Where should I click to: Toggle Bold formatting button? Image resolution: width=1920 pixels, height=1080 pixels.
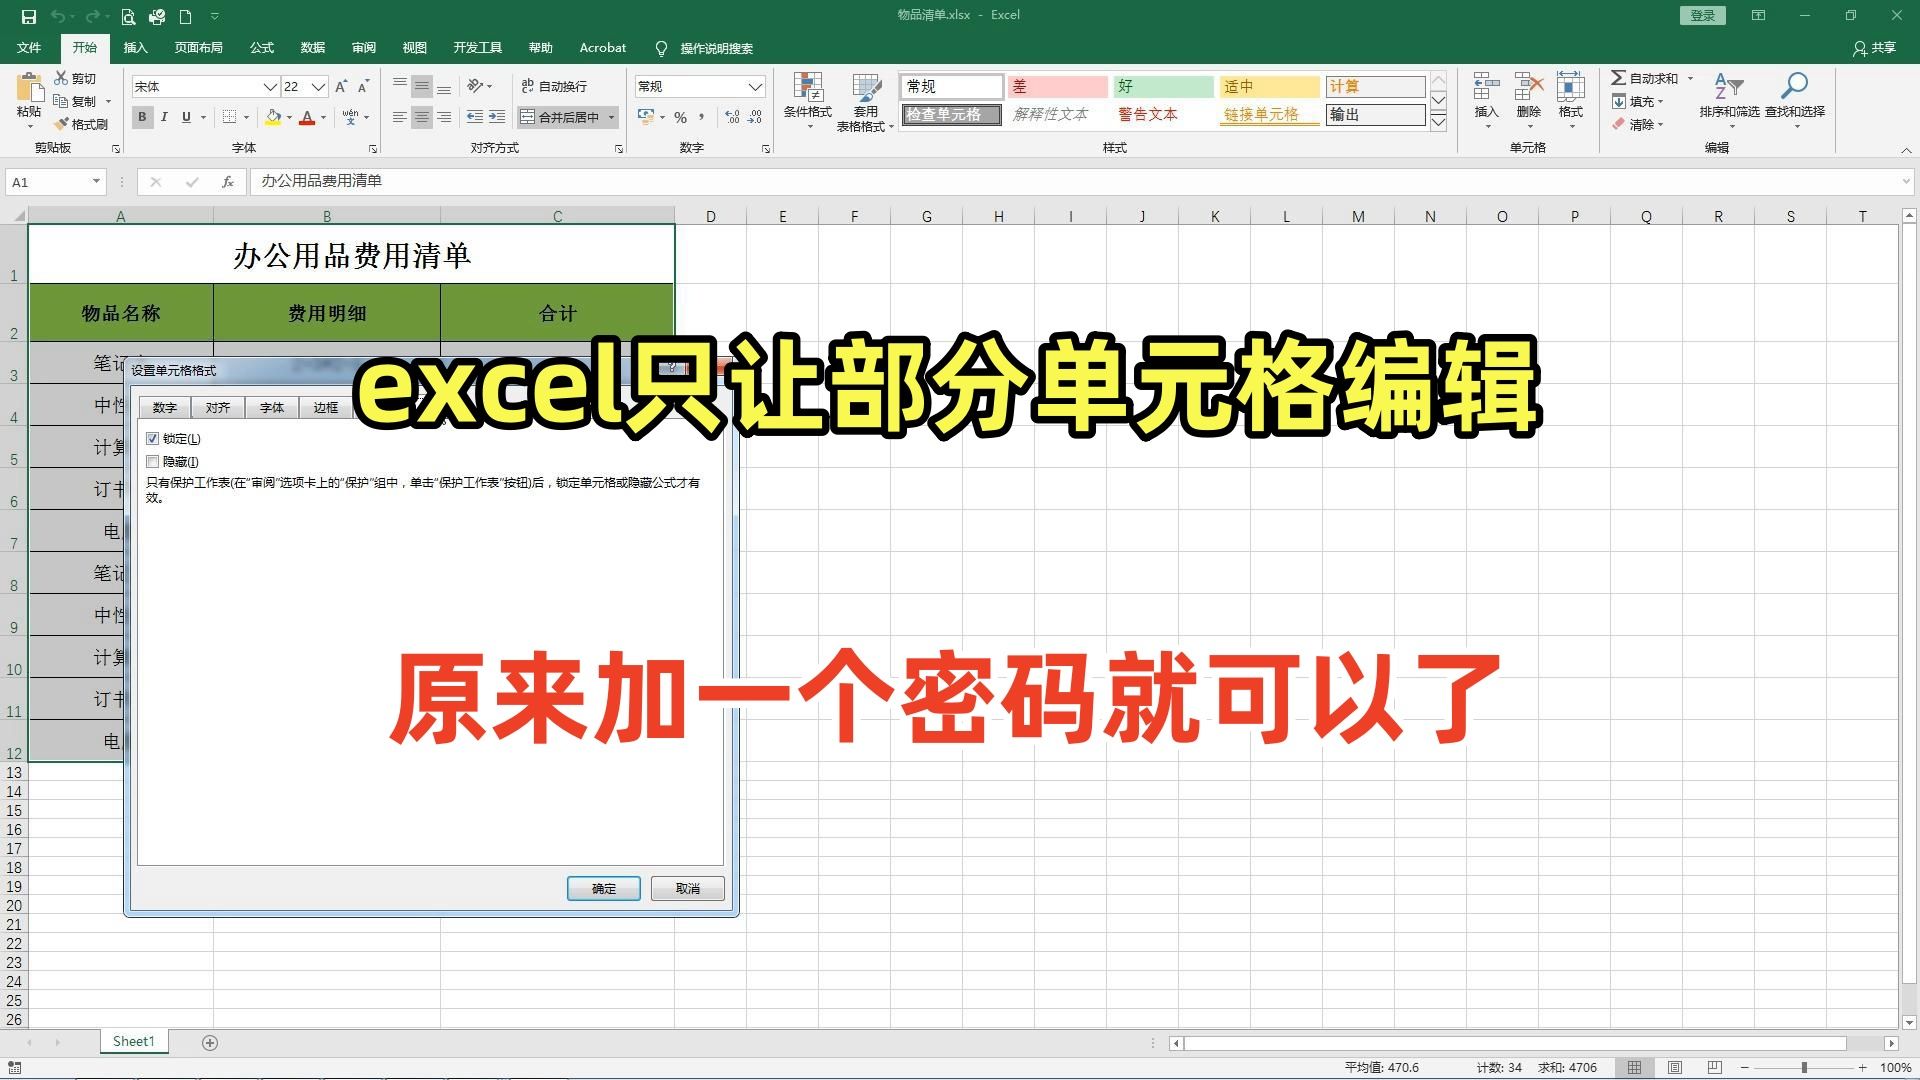pyautogui.click(x=142, y=117)
